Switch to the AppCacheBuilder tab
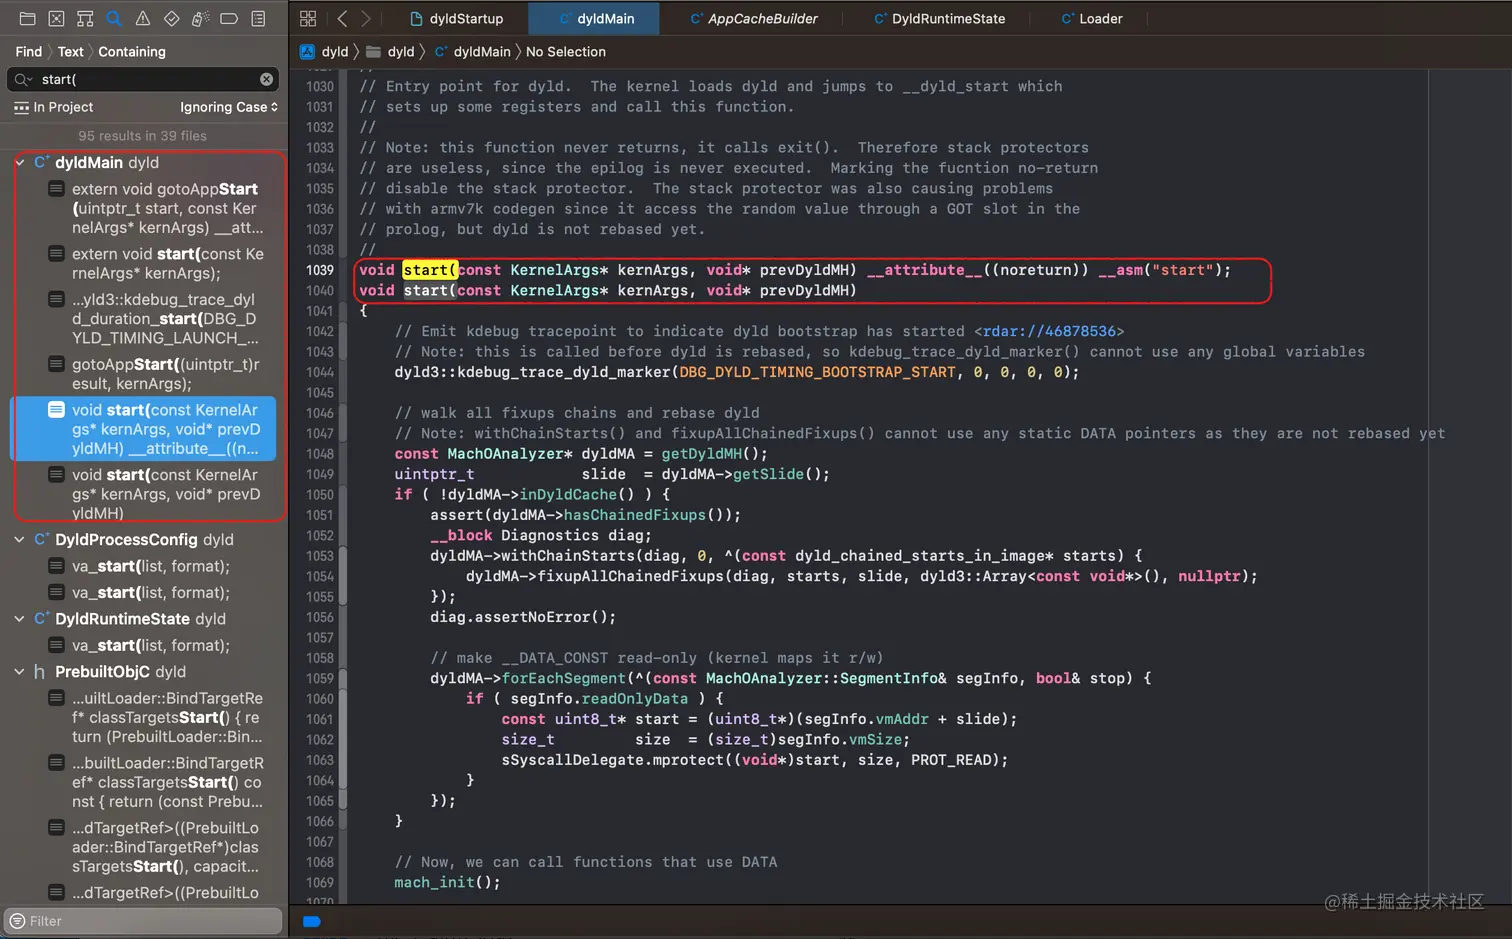This screenshot has width=1512, height=939. click(x=753, y=18)
